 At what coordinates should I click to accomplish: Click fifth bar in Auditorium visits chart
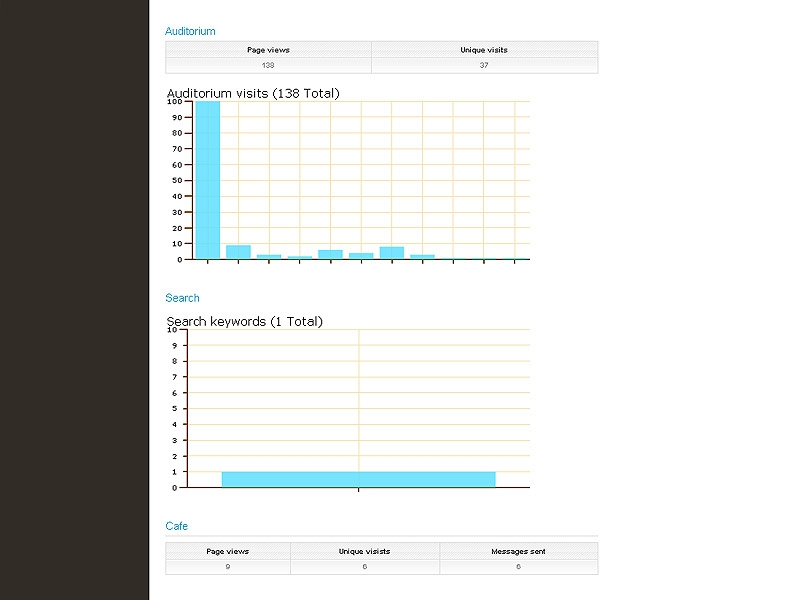point(330,254)
